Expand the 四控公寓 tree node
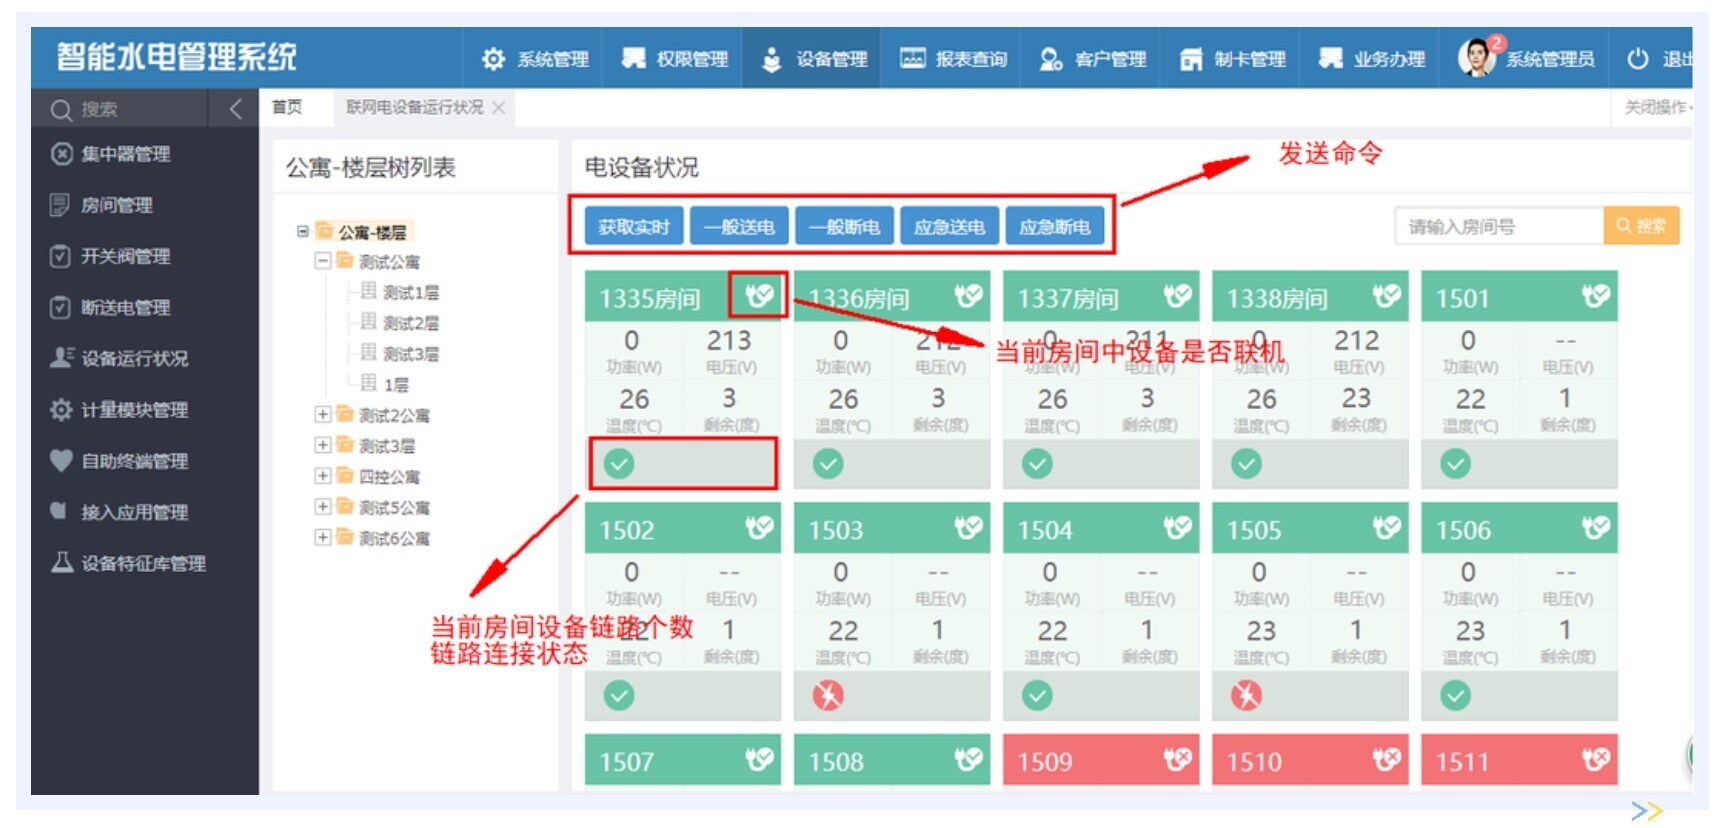This screenshot has height=828, width=1728. (323, 476)
